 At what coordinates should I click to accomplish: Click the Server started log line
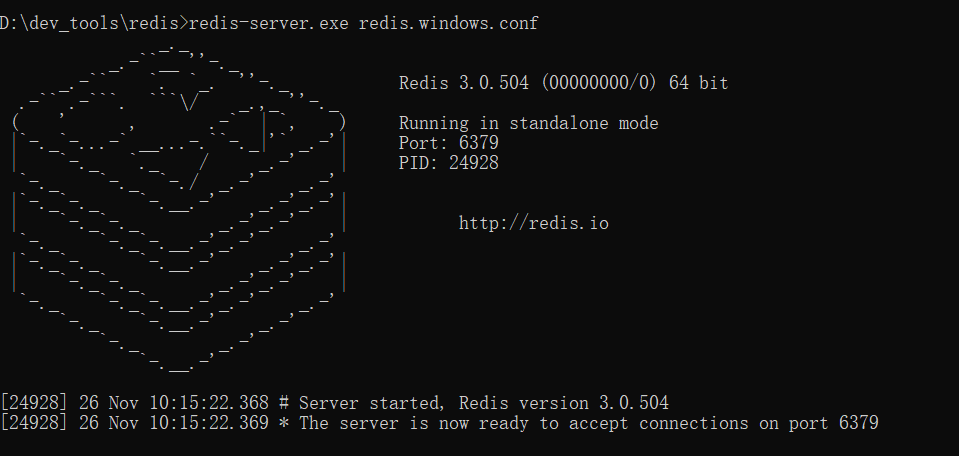click(335, 403)
